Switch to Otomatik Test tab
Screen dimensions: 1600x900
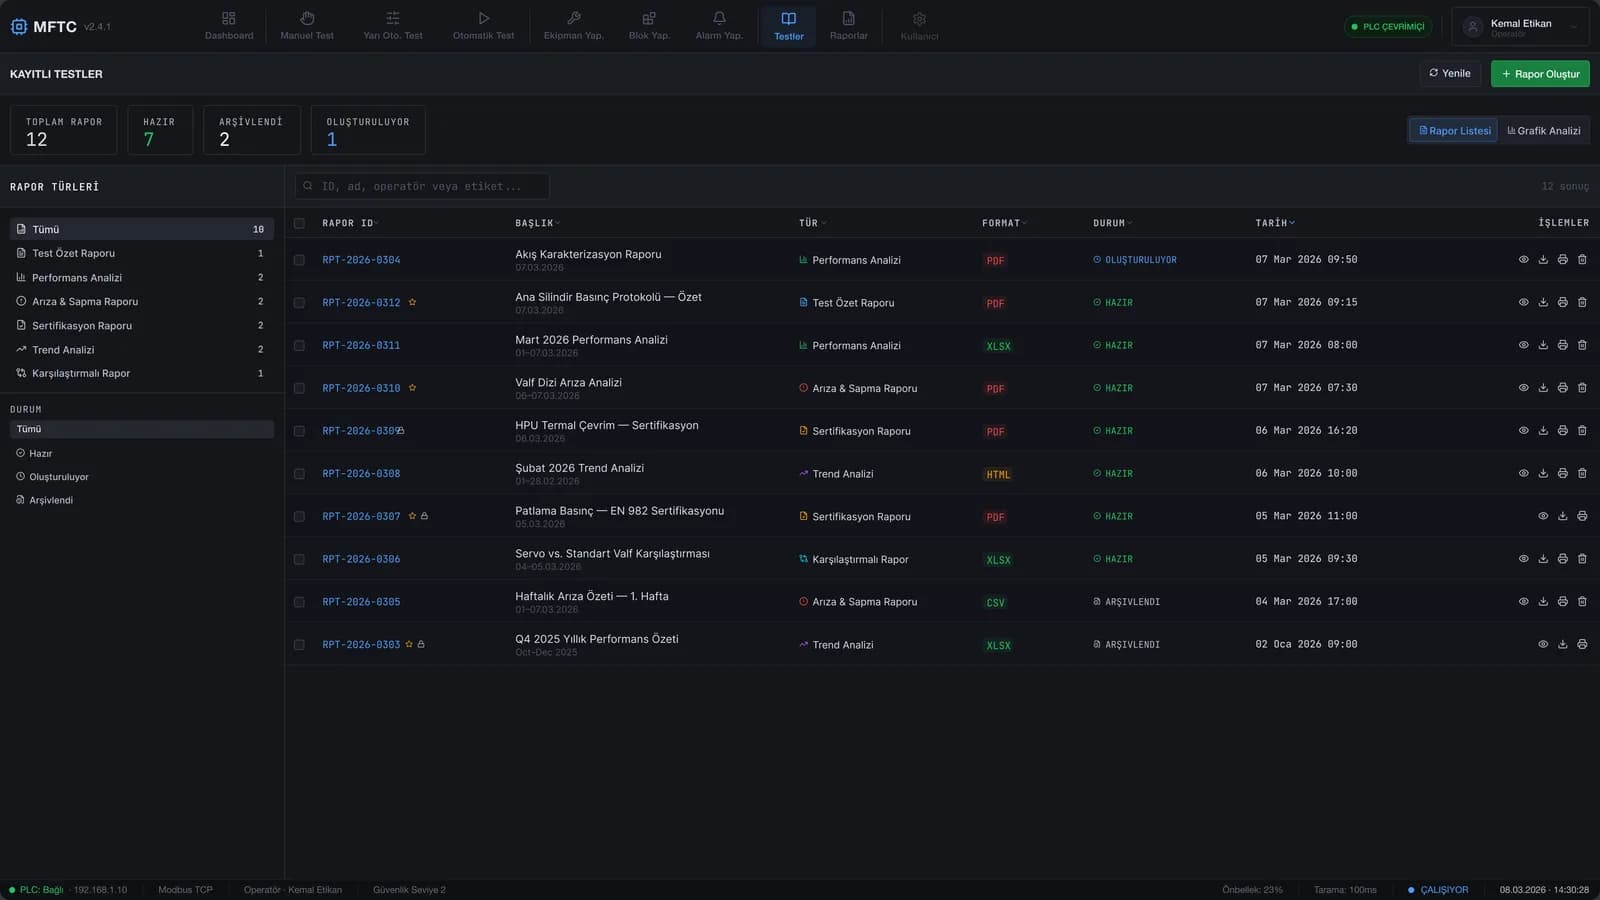coord(483,26)
